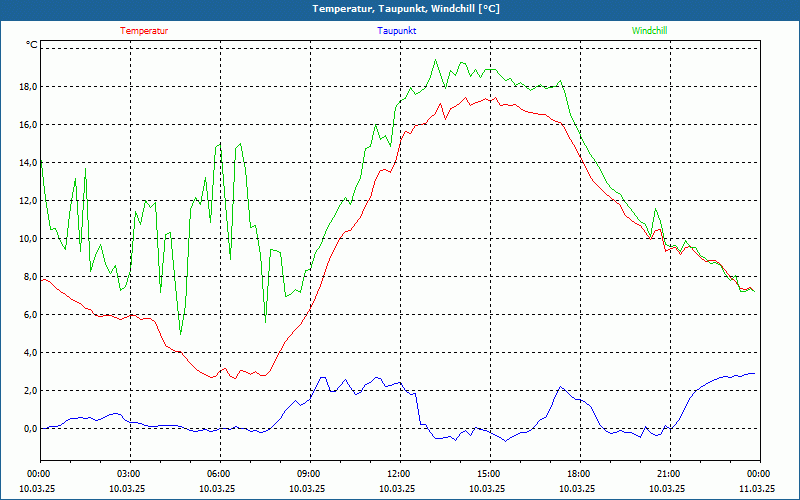800x500 pixels.
Task: Select the 06:00 time label on the x-axis
Action: coord(219,474)
